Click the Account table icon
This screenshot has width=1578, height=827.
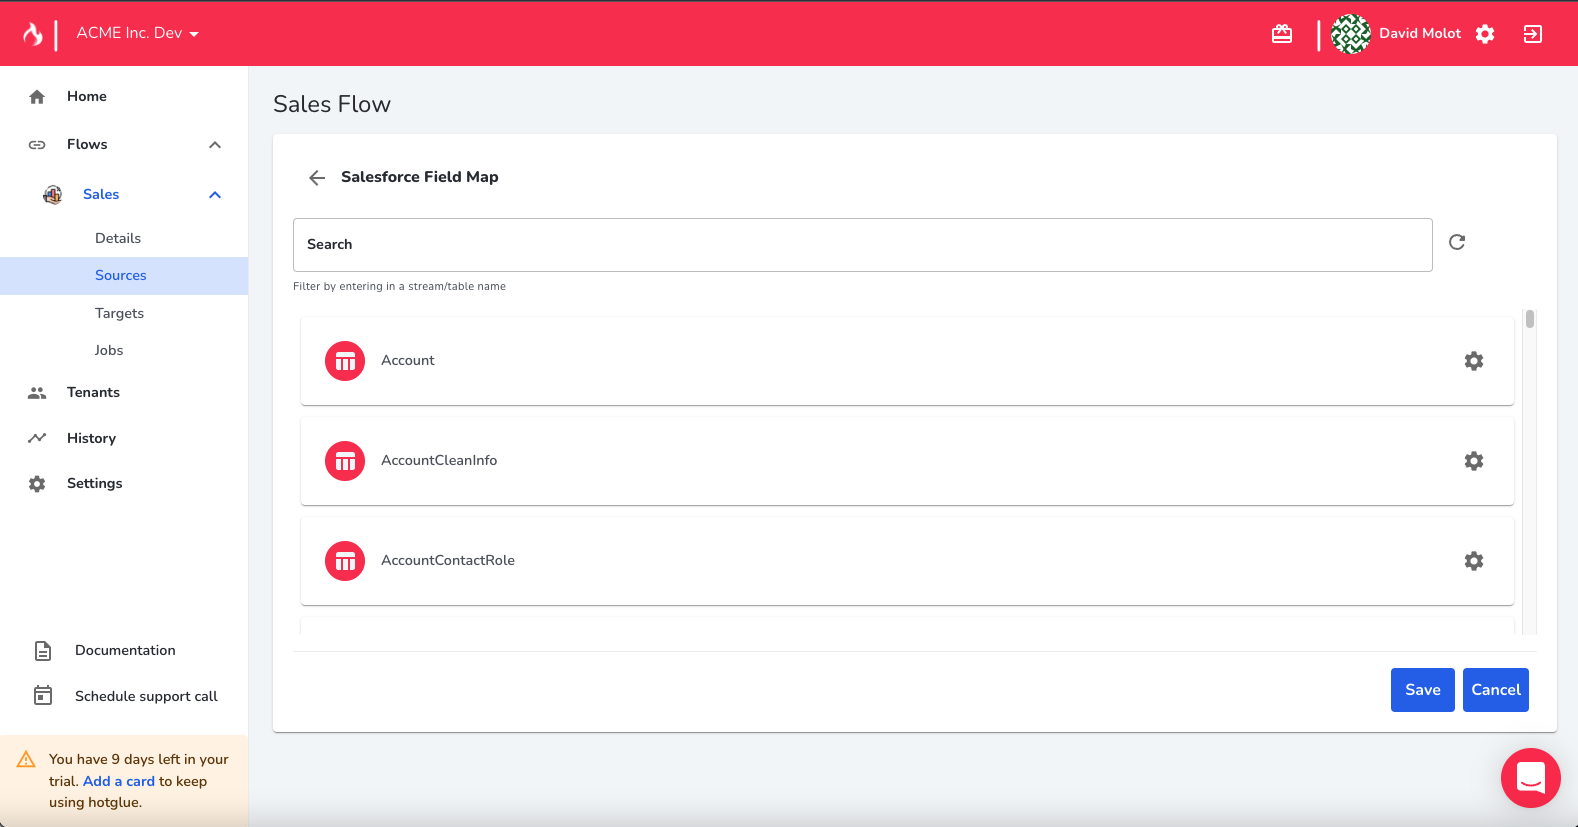[345, 361]
